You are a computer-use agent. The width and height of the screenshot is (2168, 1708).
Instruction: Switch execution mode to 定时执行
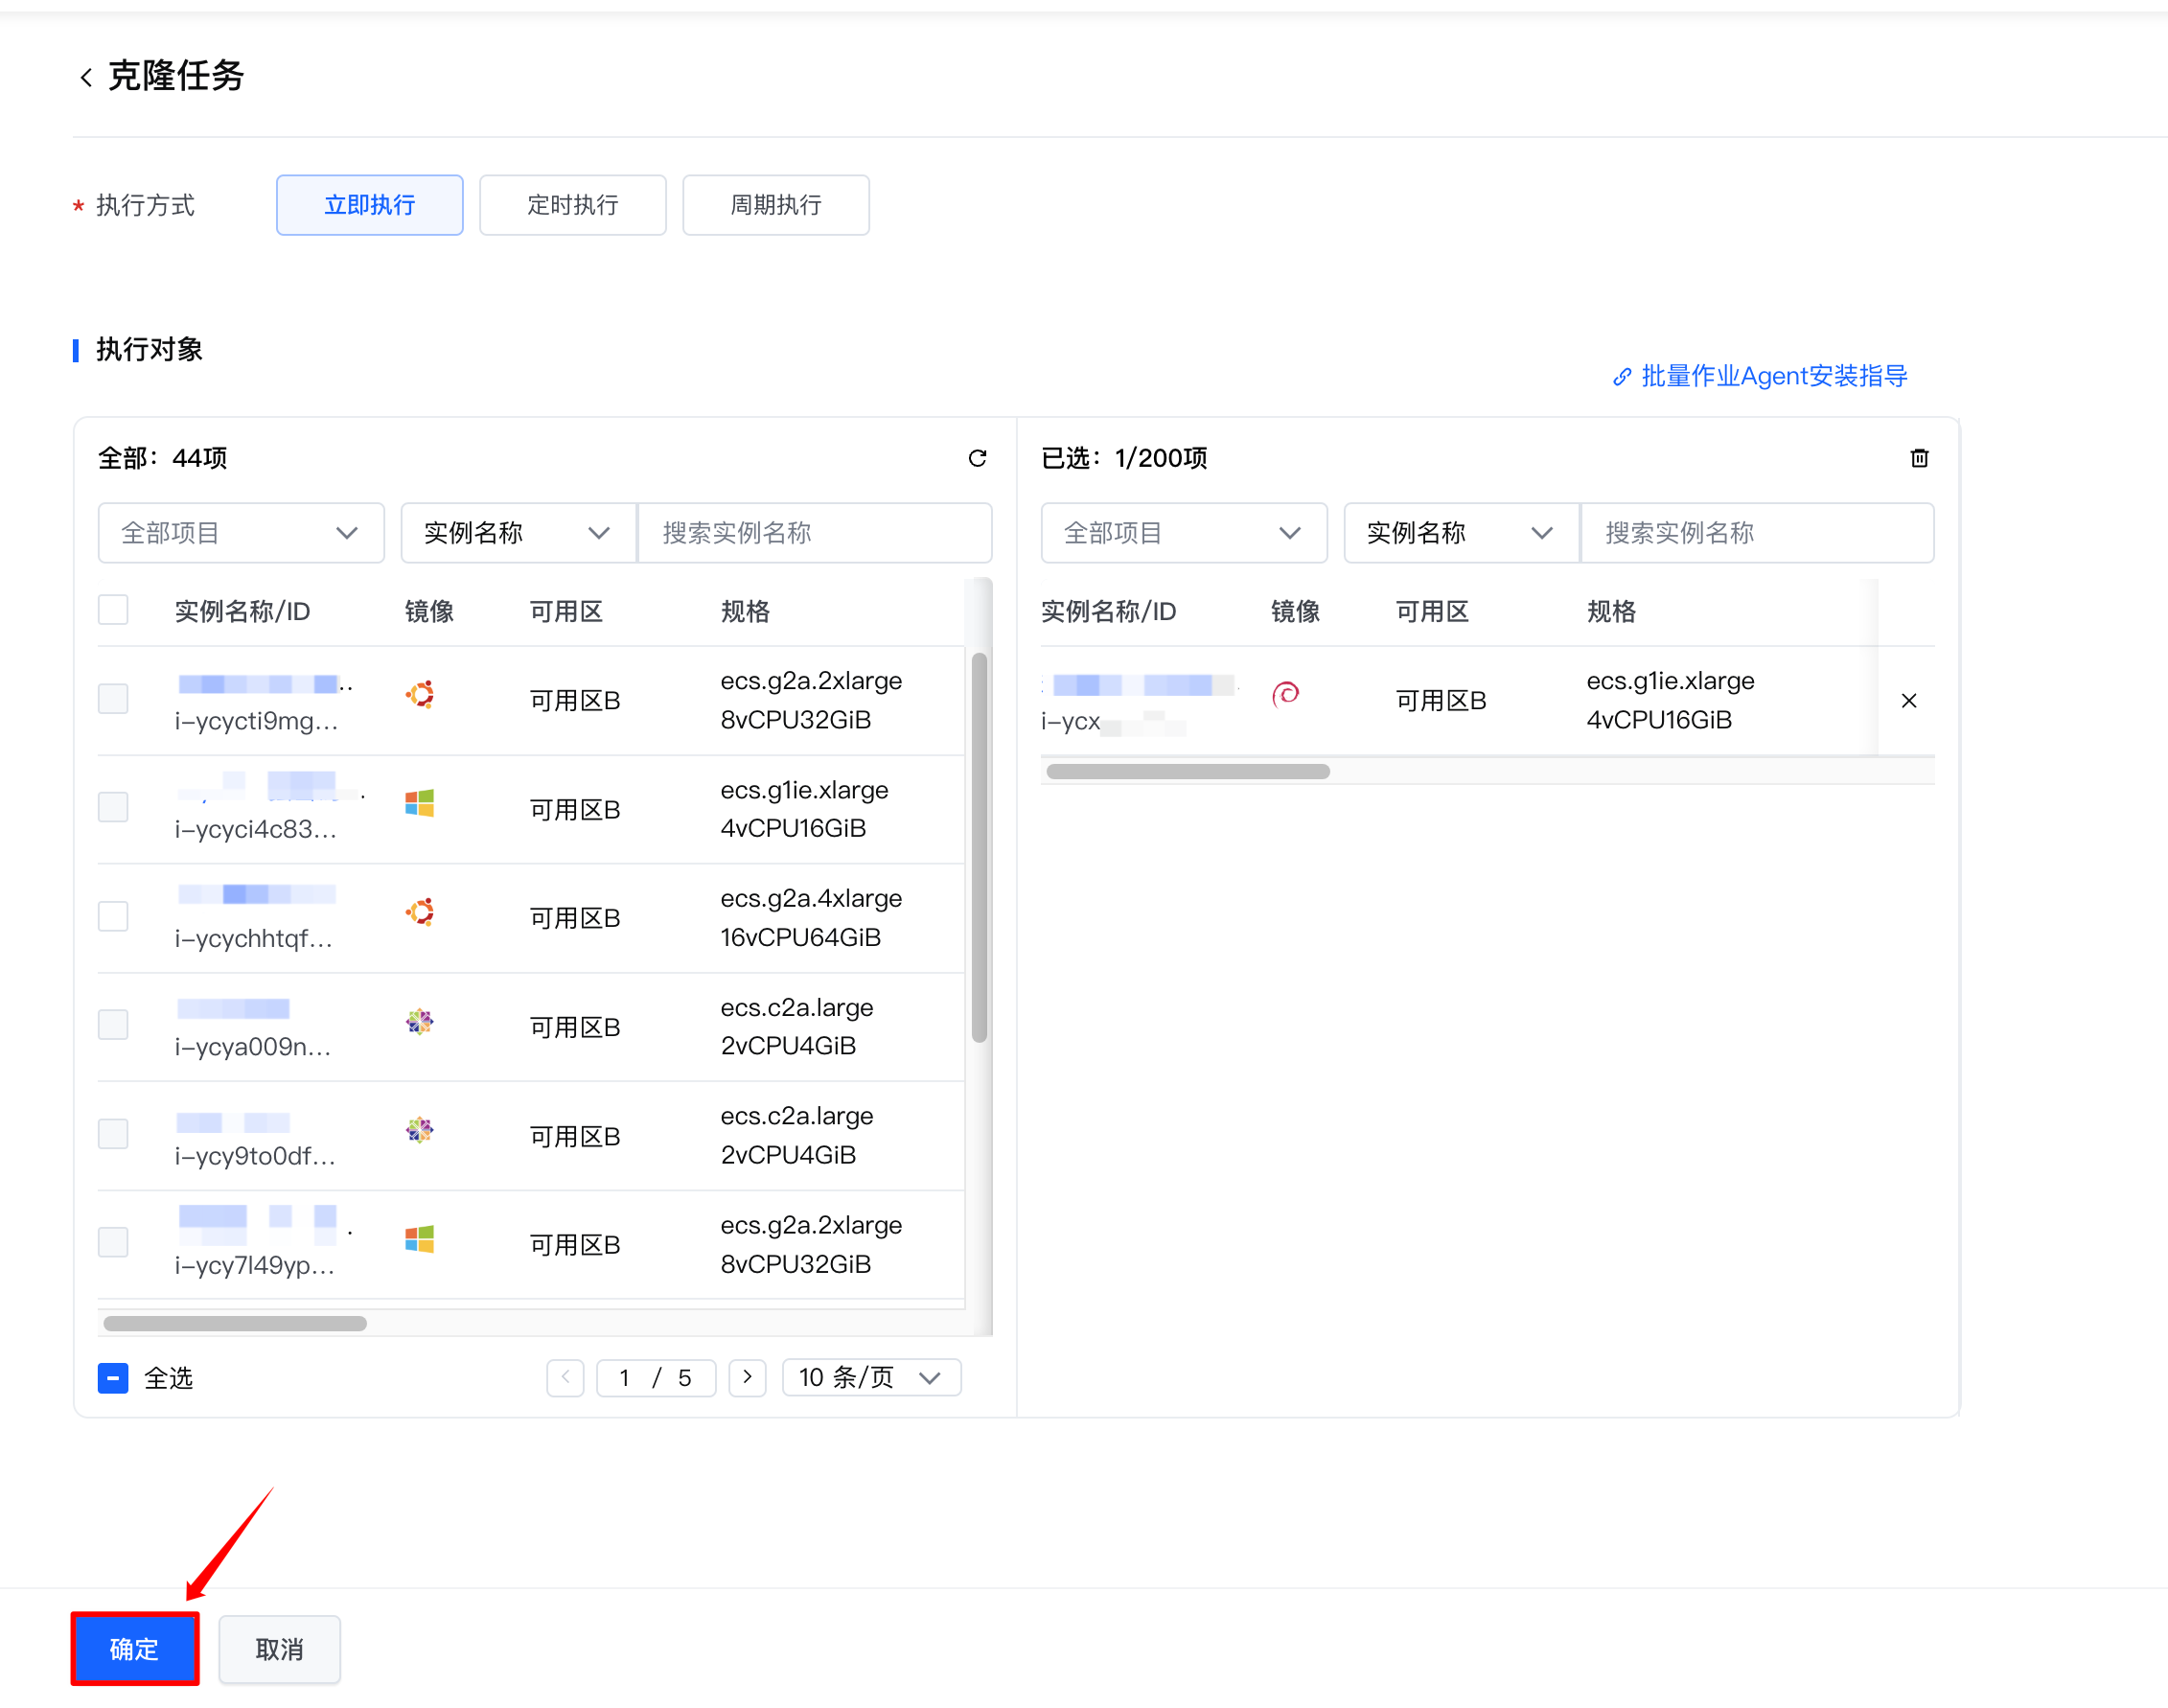pyautogui.click(x=572, y=205)
